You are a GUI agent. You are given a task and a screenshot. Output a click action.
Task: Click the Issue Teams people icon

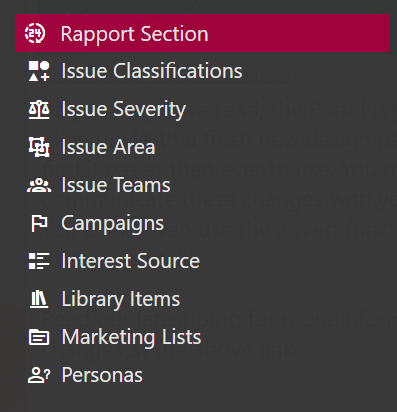[39, 185]
